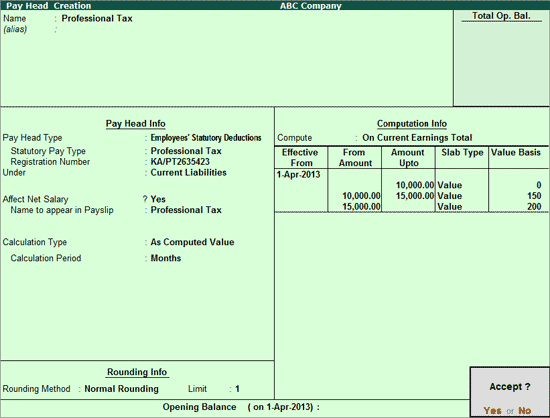Click the Amount Upto column header
This screenshot has width=550, height=418.
coord(408,158)
